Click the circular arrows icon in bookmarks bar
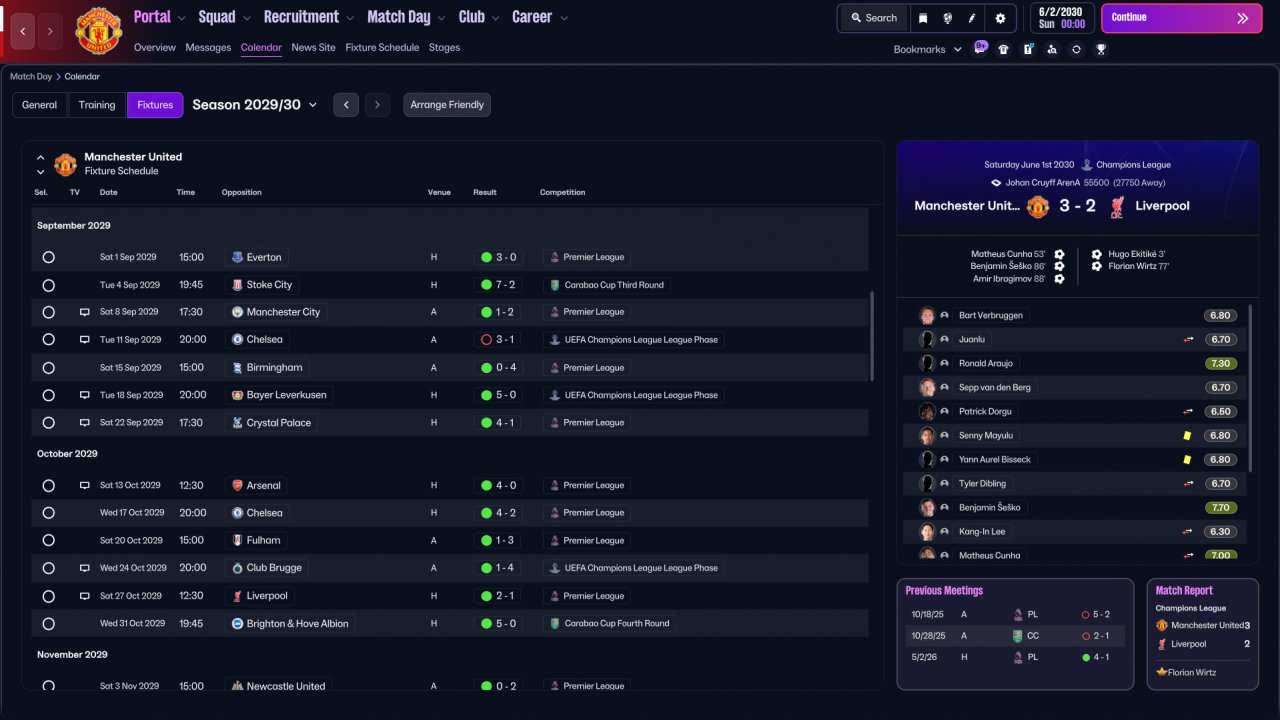Screen dimensions: 1280x720 click(x=1076, y=49)
